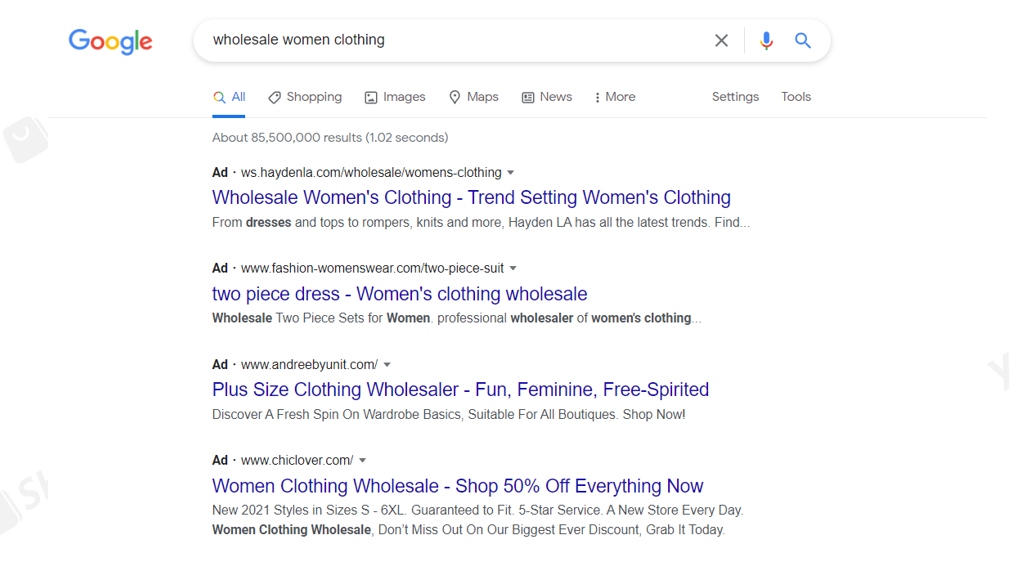Expand dropdown arrow next to andreebyunit.com
The height and width of the screenshot is (564, 1028).
click(x=388, y=365)
